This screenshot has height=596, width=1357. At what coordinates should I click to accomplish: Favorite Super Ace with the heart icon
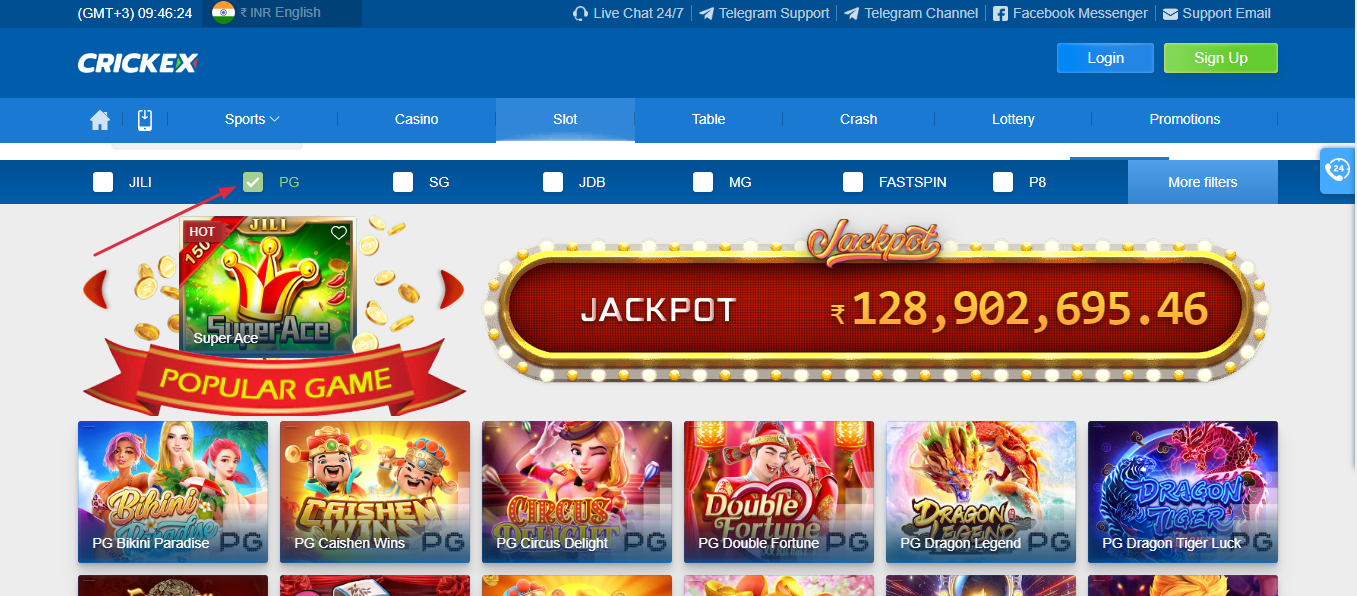[338, 233]
